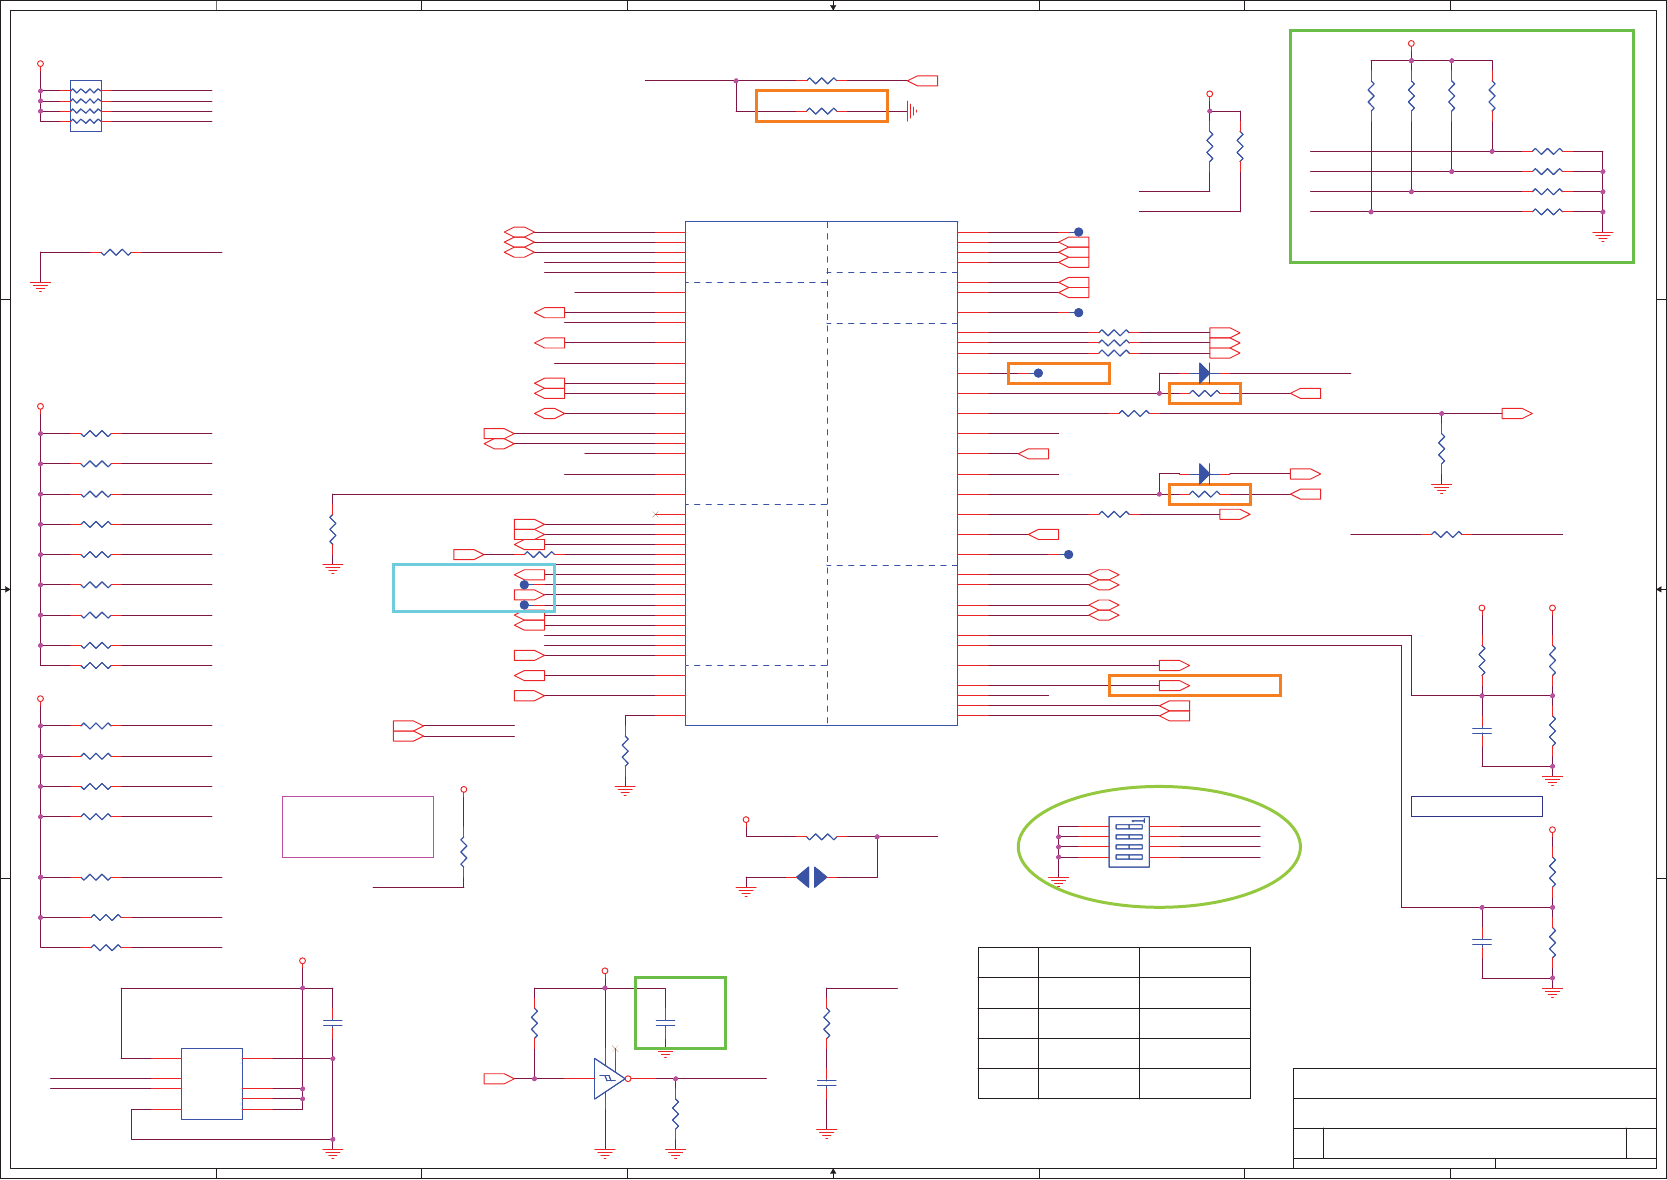Click the resistor network pack at top-left
The image size is (1667, 1180).
(x=86, y=106)
